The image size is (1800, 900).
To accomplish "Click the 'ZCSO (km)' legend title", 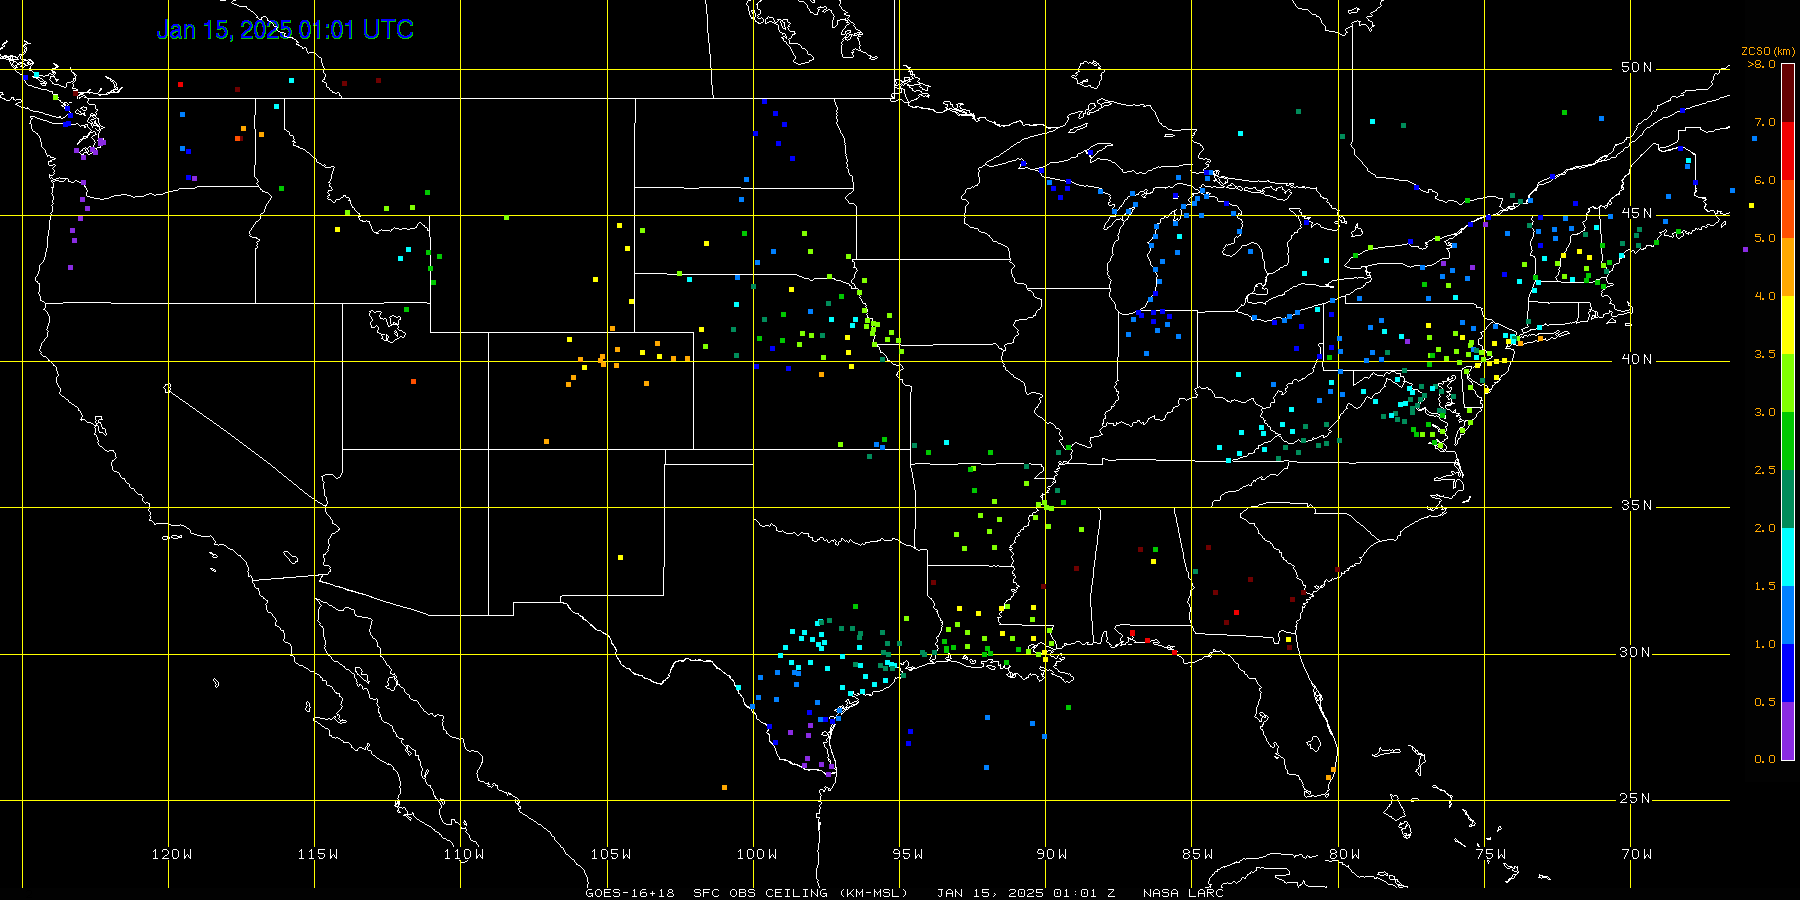I will tap(1768, 51).
